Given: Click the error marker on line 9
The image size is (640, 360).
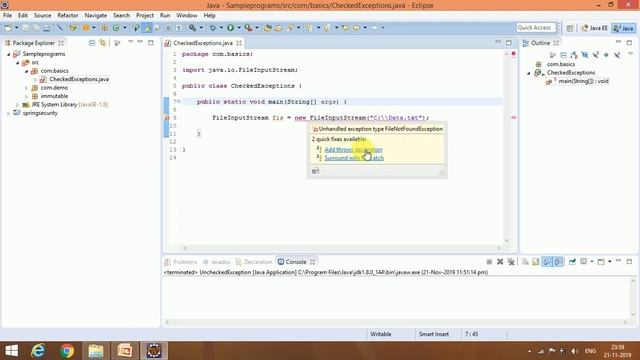Looking at the screenshot, I should (x=167, y=118).
